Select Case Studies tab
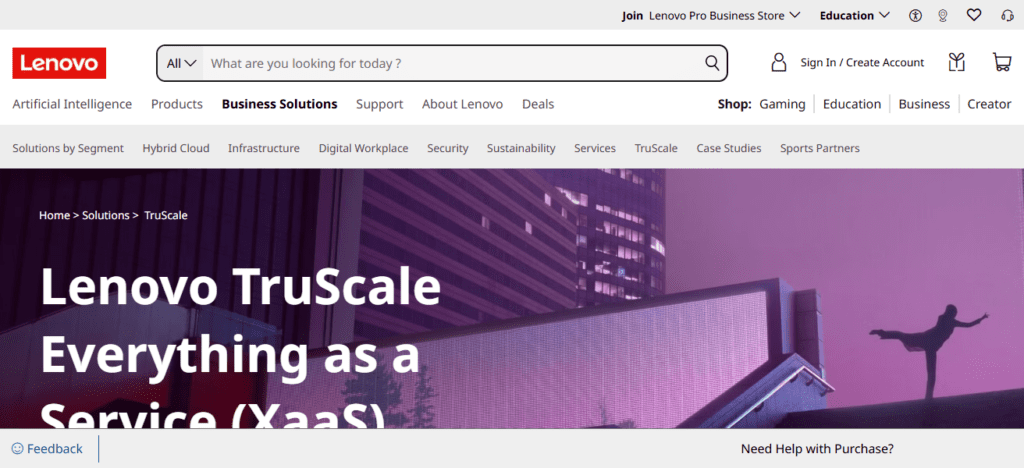The height and width of the screenshot is (468, 1024). [x=729, y=148]
